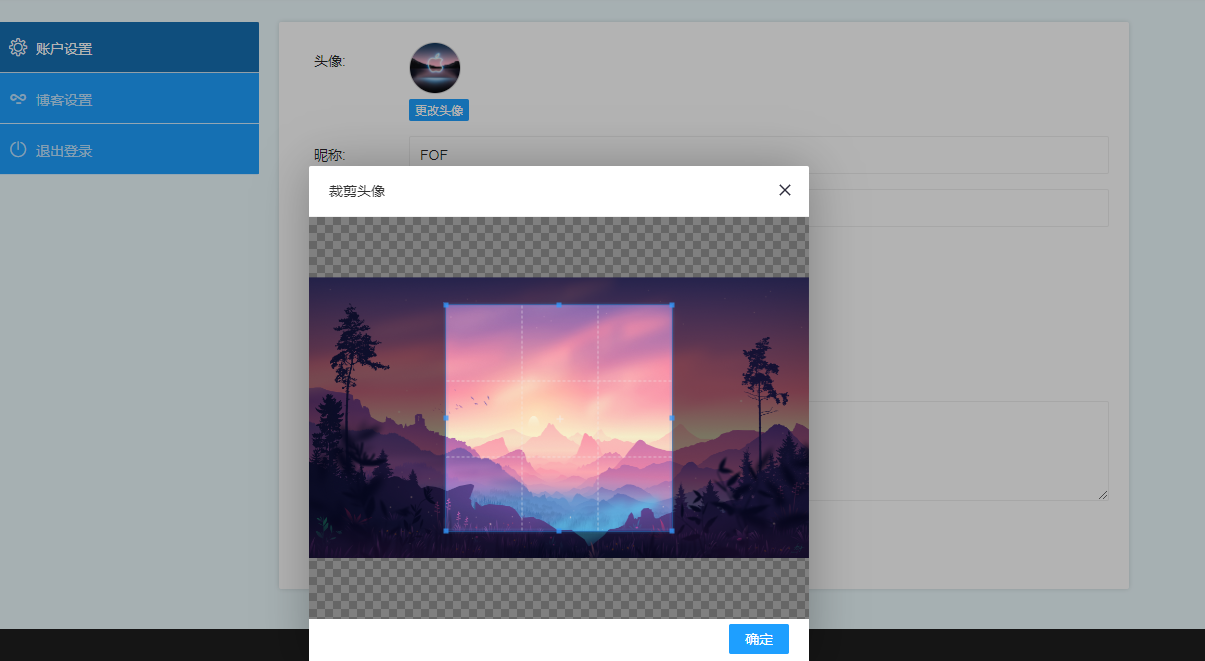This screenshot has width=1205, height=661.
Task: Focus the 昵称 input field containing FOF
Action: [759, 155]
